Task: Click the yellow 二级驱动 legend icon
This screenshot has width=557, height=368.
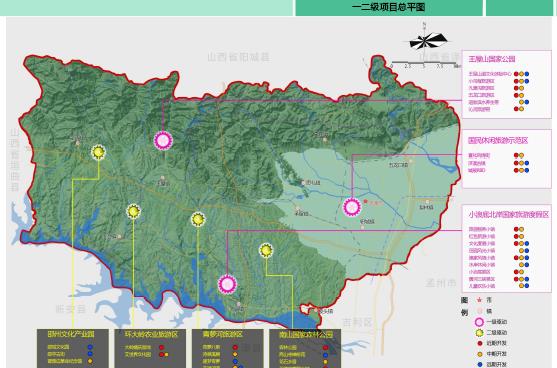Action: pyautogui.click(x=480, y=333)
